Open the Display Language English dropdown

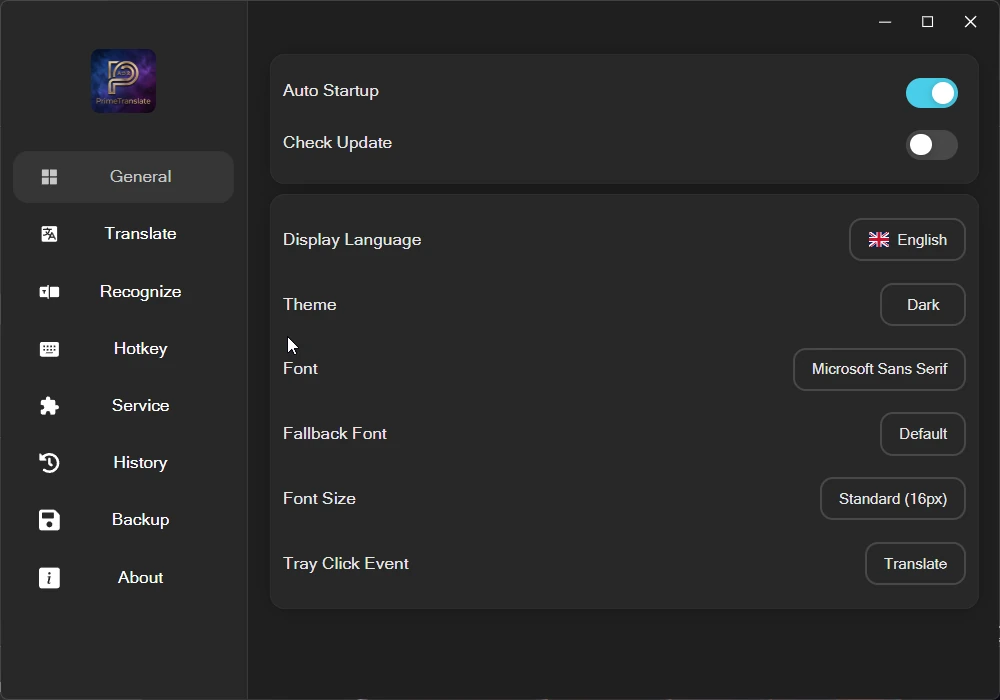[x=907, y=240]
